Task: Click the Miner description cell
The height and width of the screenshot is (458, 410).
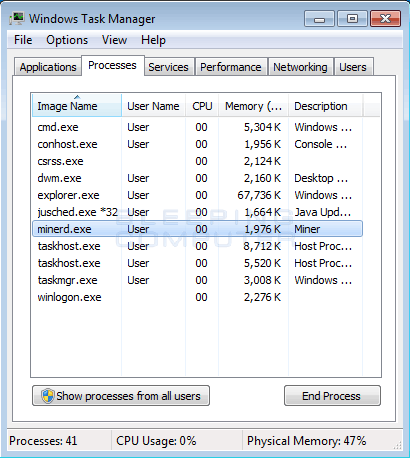Action: click(307, 229)
